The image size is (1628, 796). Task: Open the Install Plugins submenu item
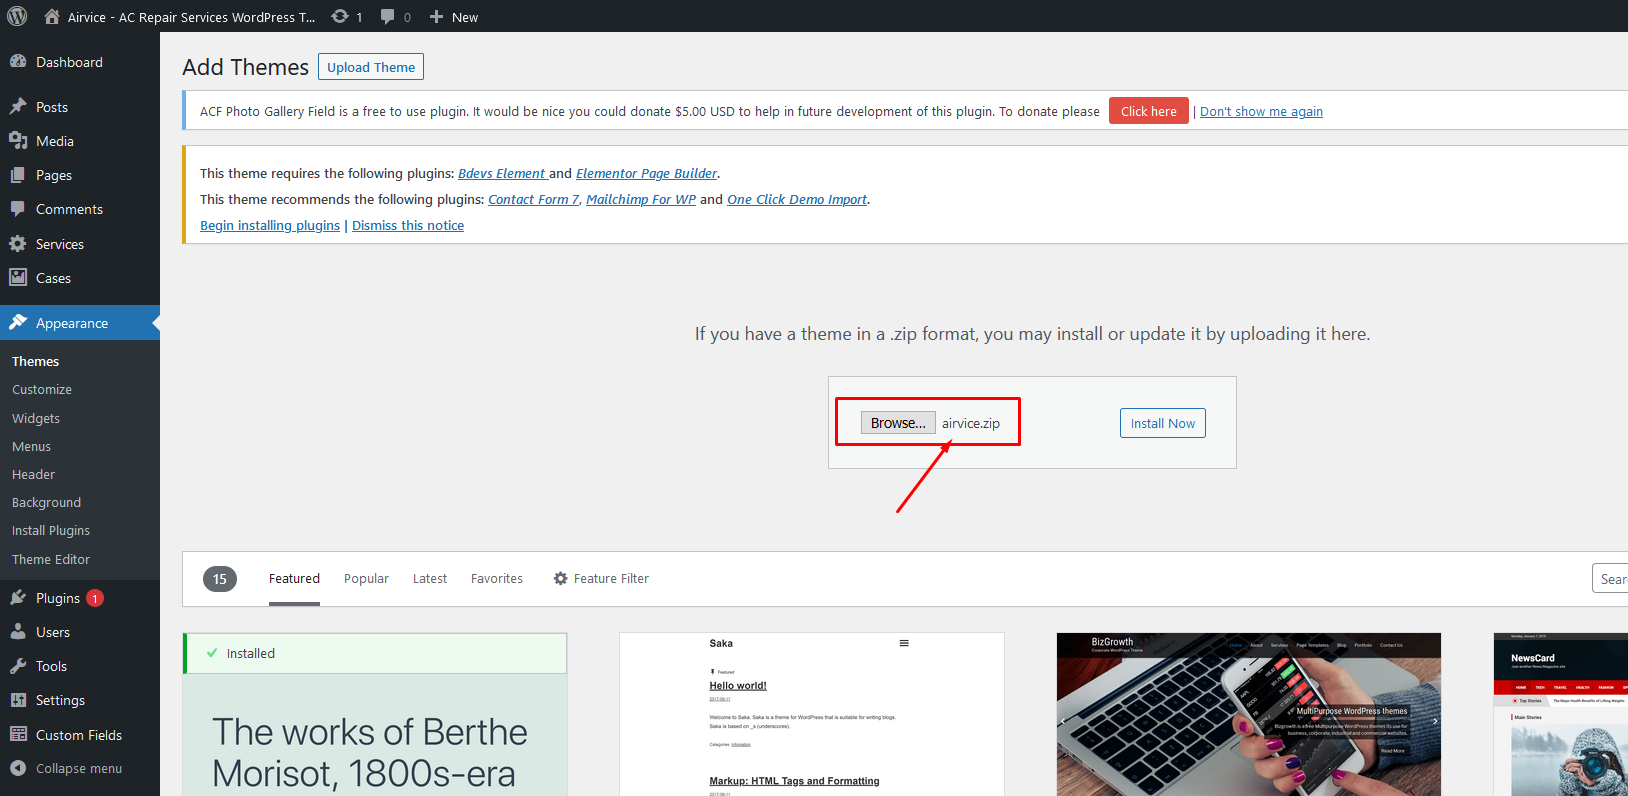point(51,530)
